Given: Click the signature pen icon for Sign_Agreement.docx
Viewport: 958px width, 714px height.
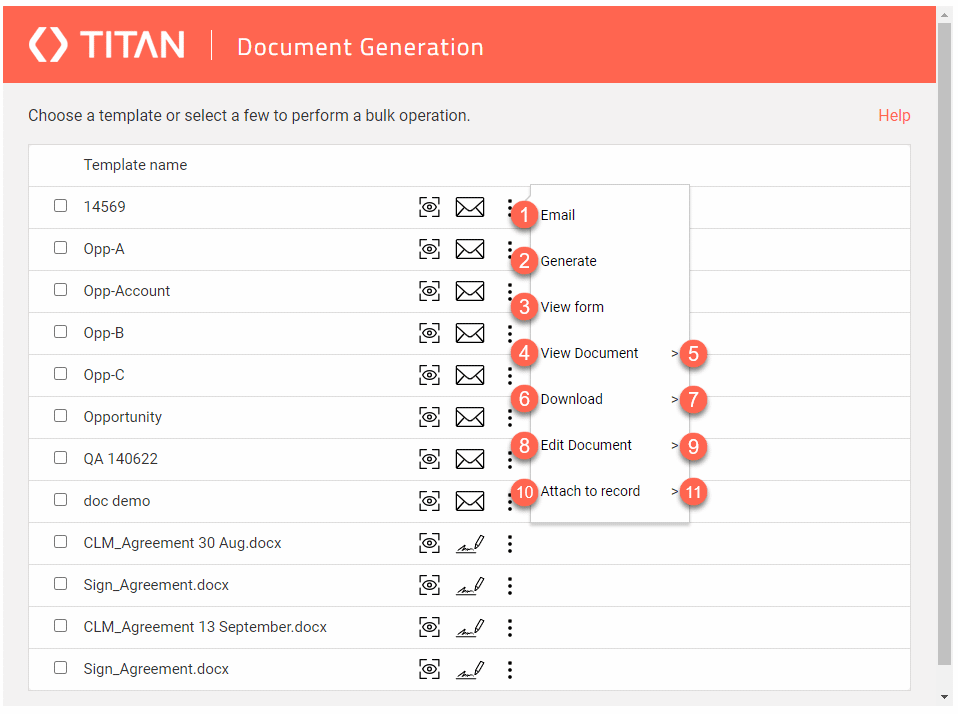Looking at the screenshot, I should point(470,585).
